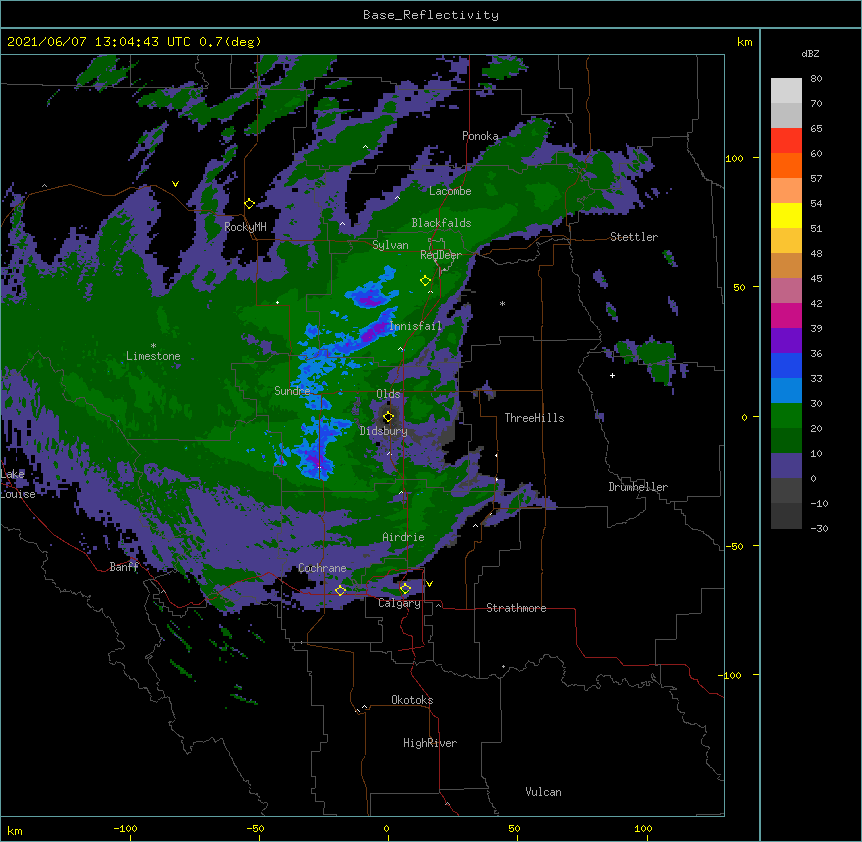Select the asterisk marker east of RedDeer

pyautogui.click(x=502, y=303)
